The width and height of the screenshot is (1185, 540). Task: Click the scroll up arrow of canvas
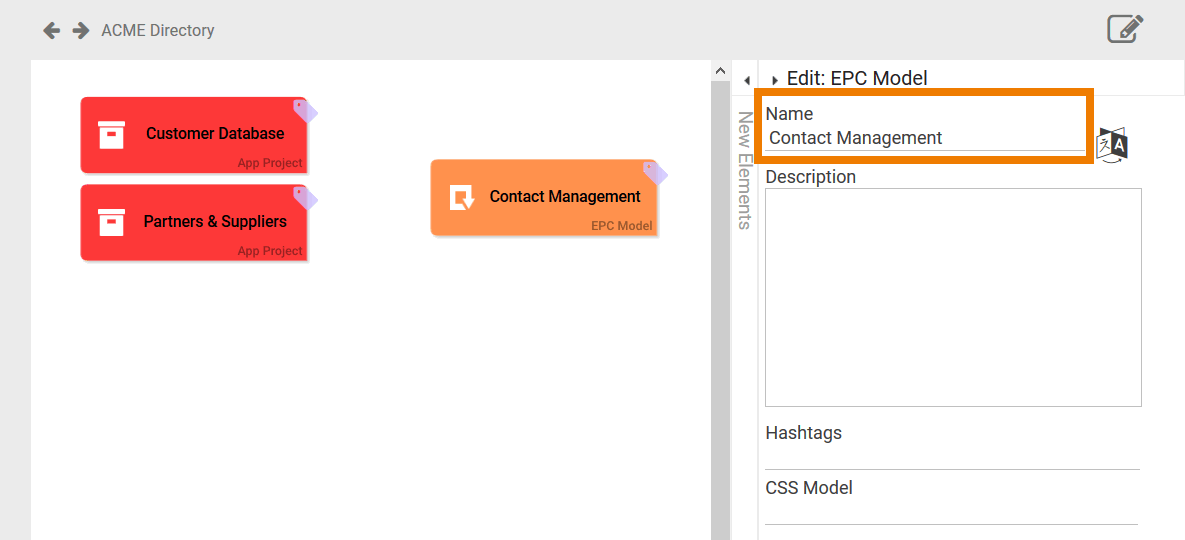point(720,71)
